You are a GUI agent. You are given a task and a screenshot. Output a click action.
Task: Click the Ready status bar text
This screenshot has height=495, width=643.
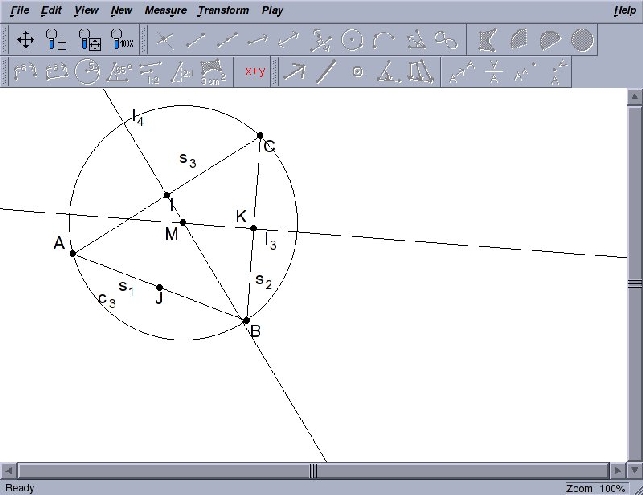point(20,488)
